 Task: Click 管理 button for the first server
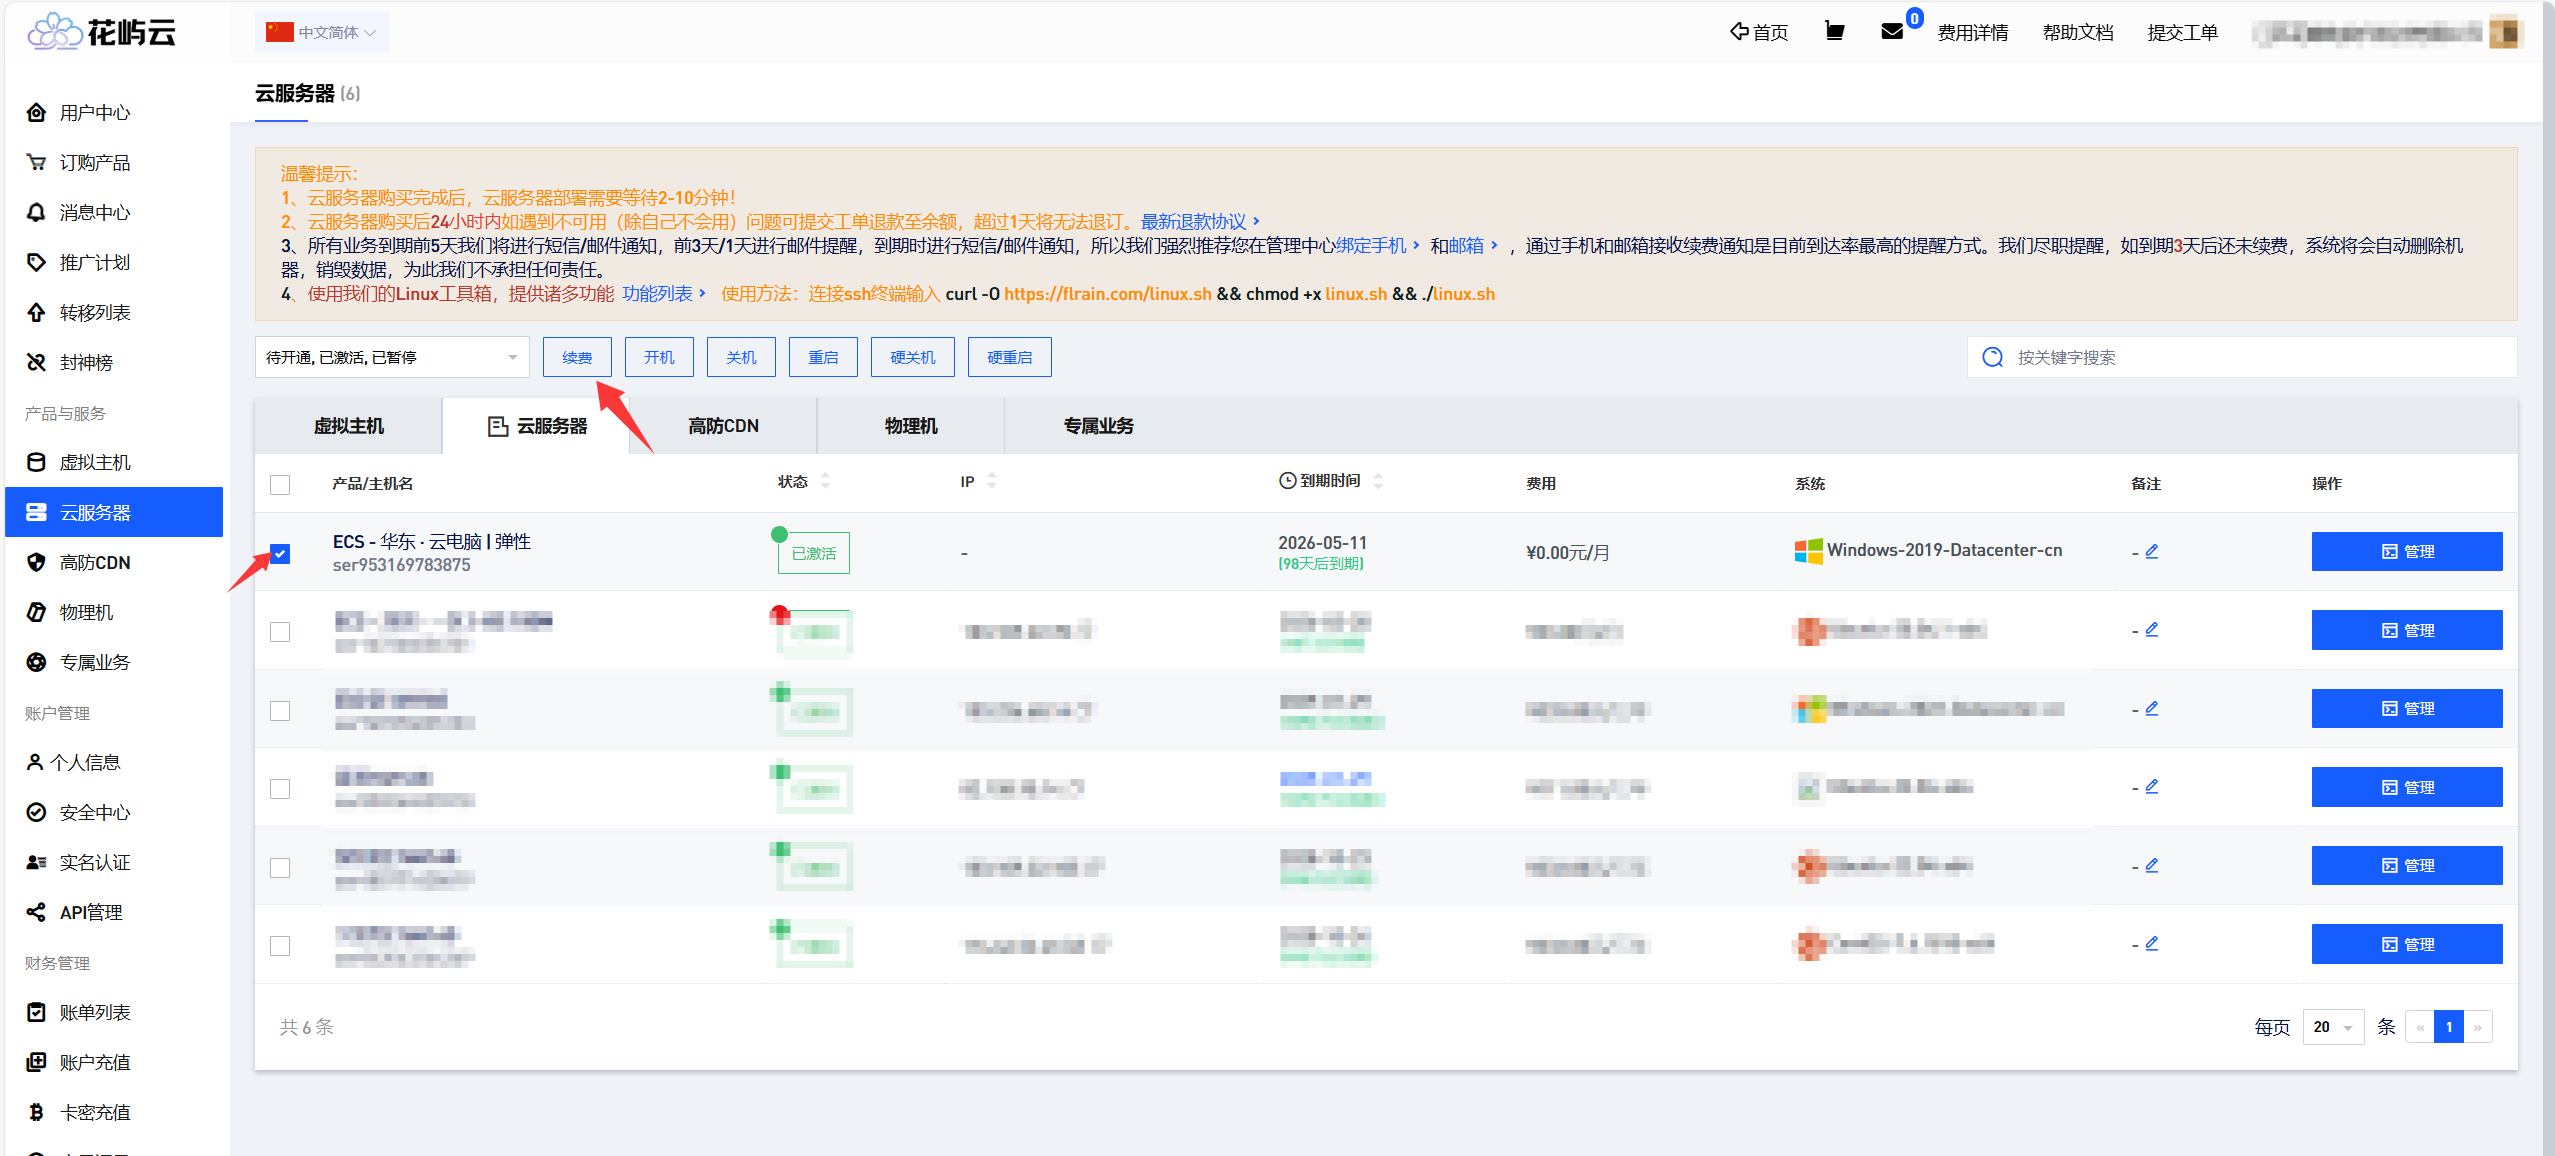2406,551
